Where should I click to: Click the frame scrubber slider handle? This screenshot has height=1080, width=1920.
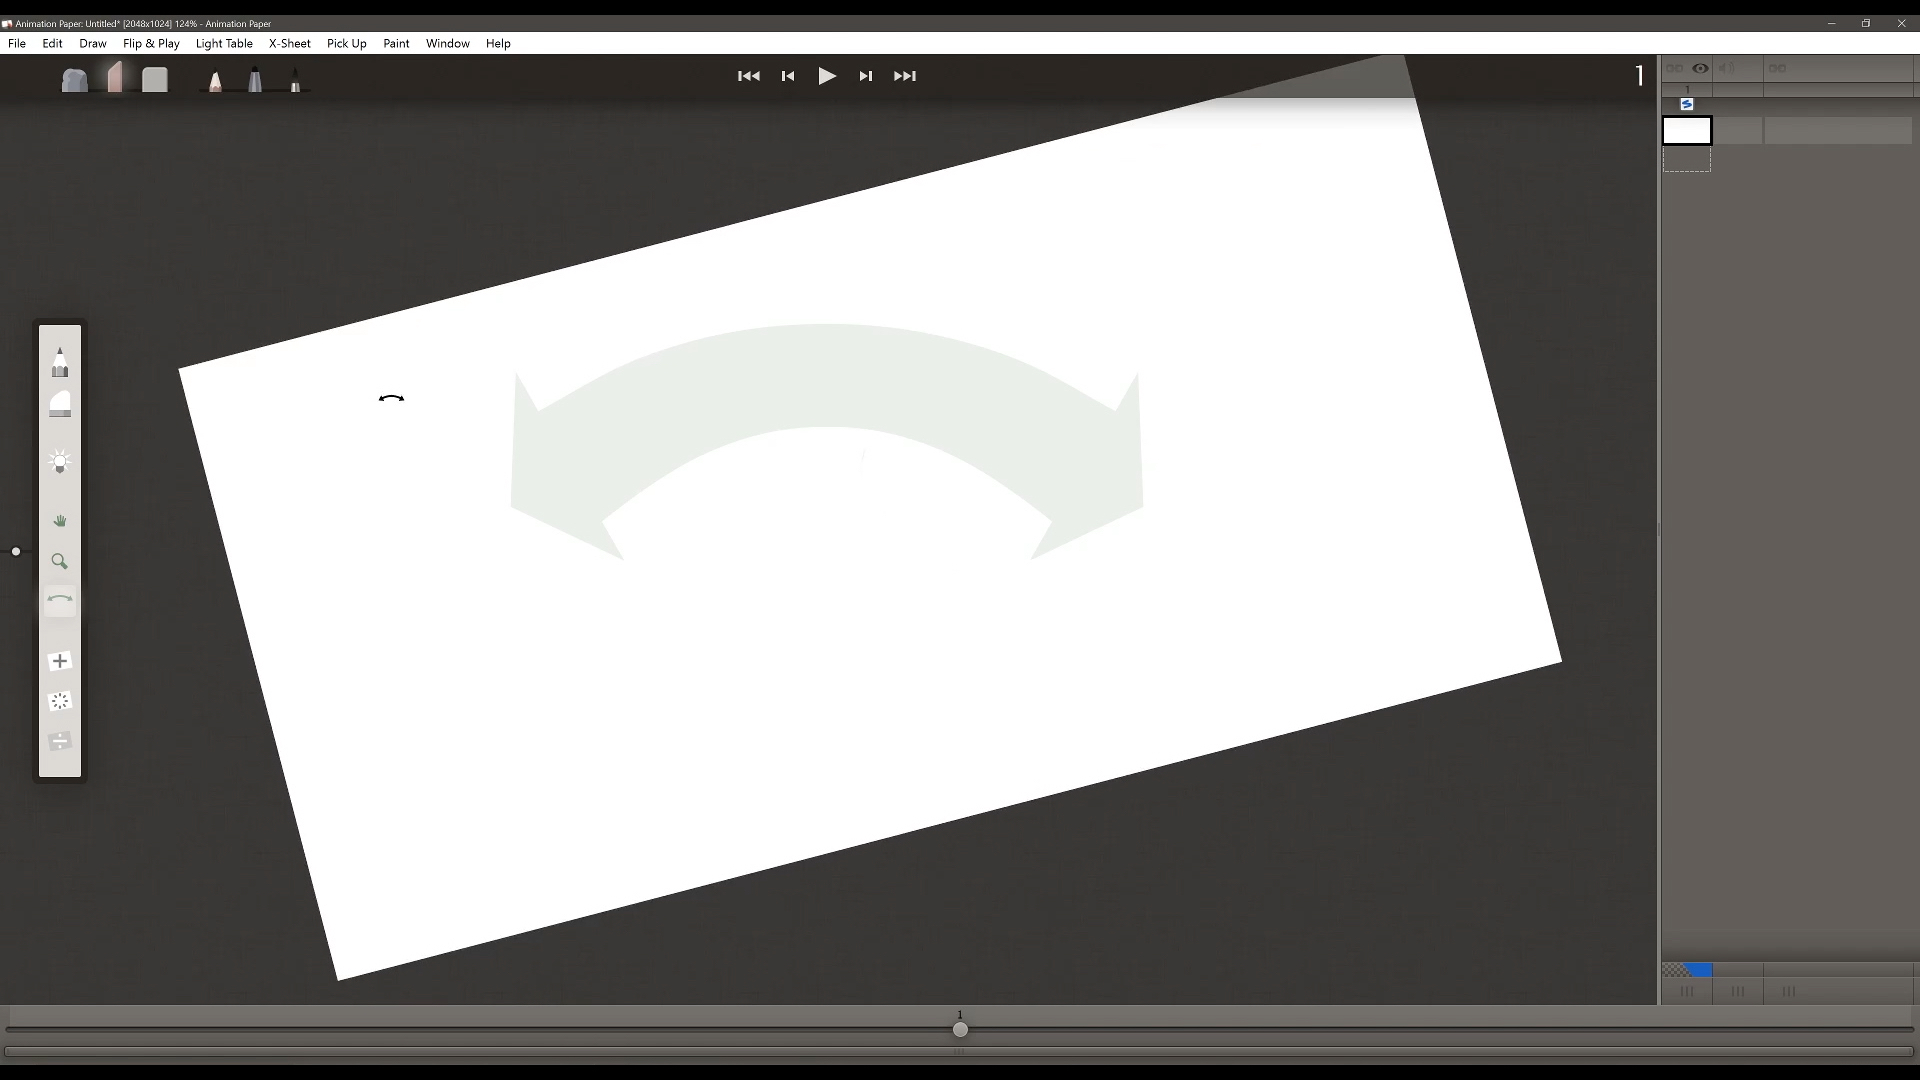pyautogui.click(x=960, y=1029)
